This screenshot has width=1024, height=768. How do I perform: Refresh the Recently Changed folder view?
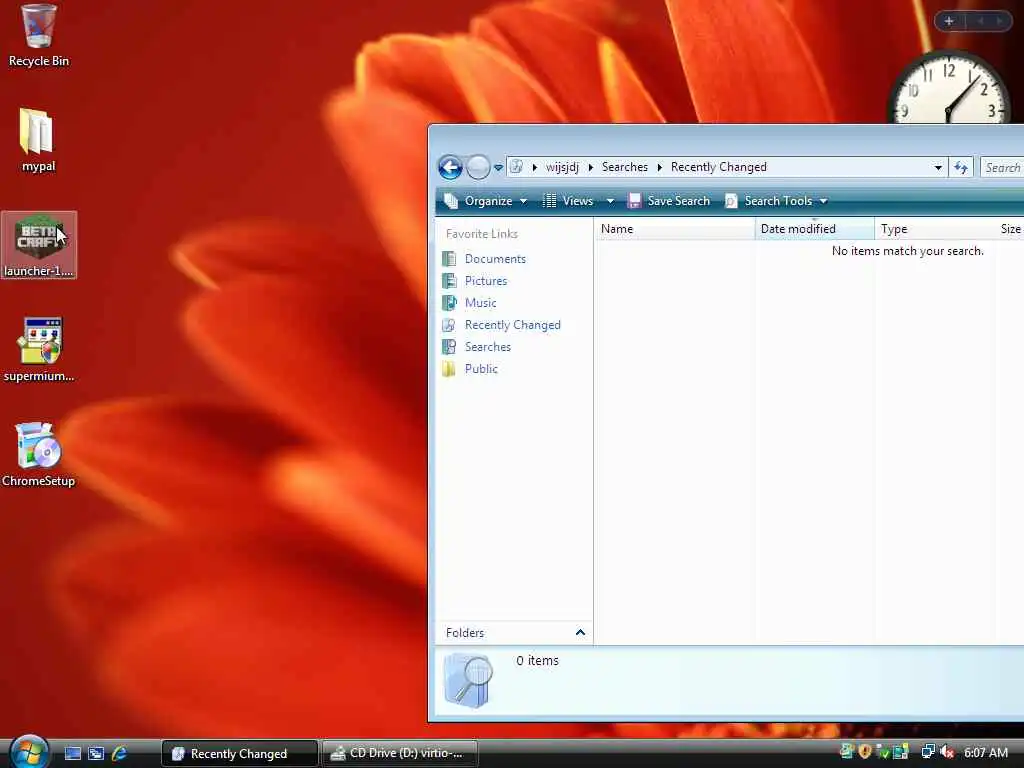pos(961,168)
